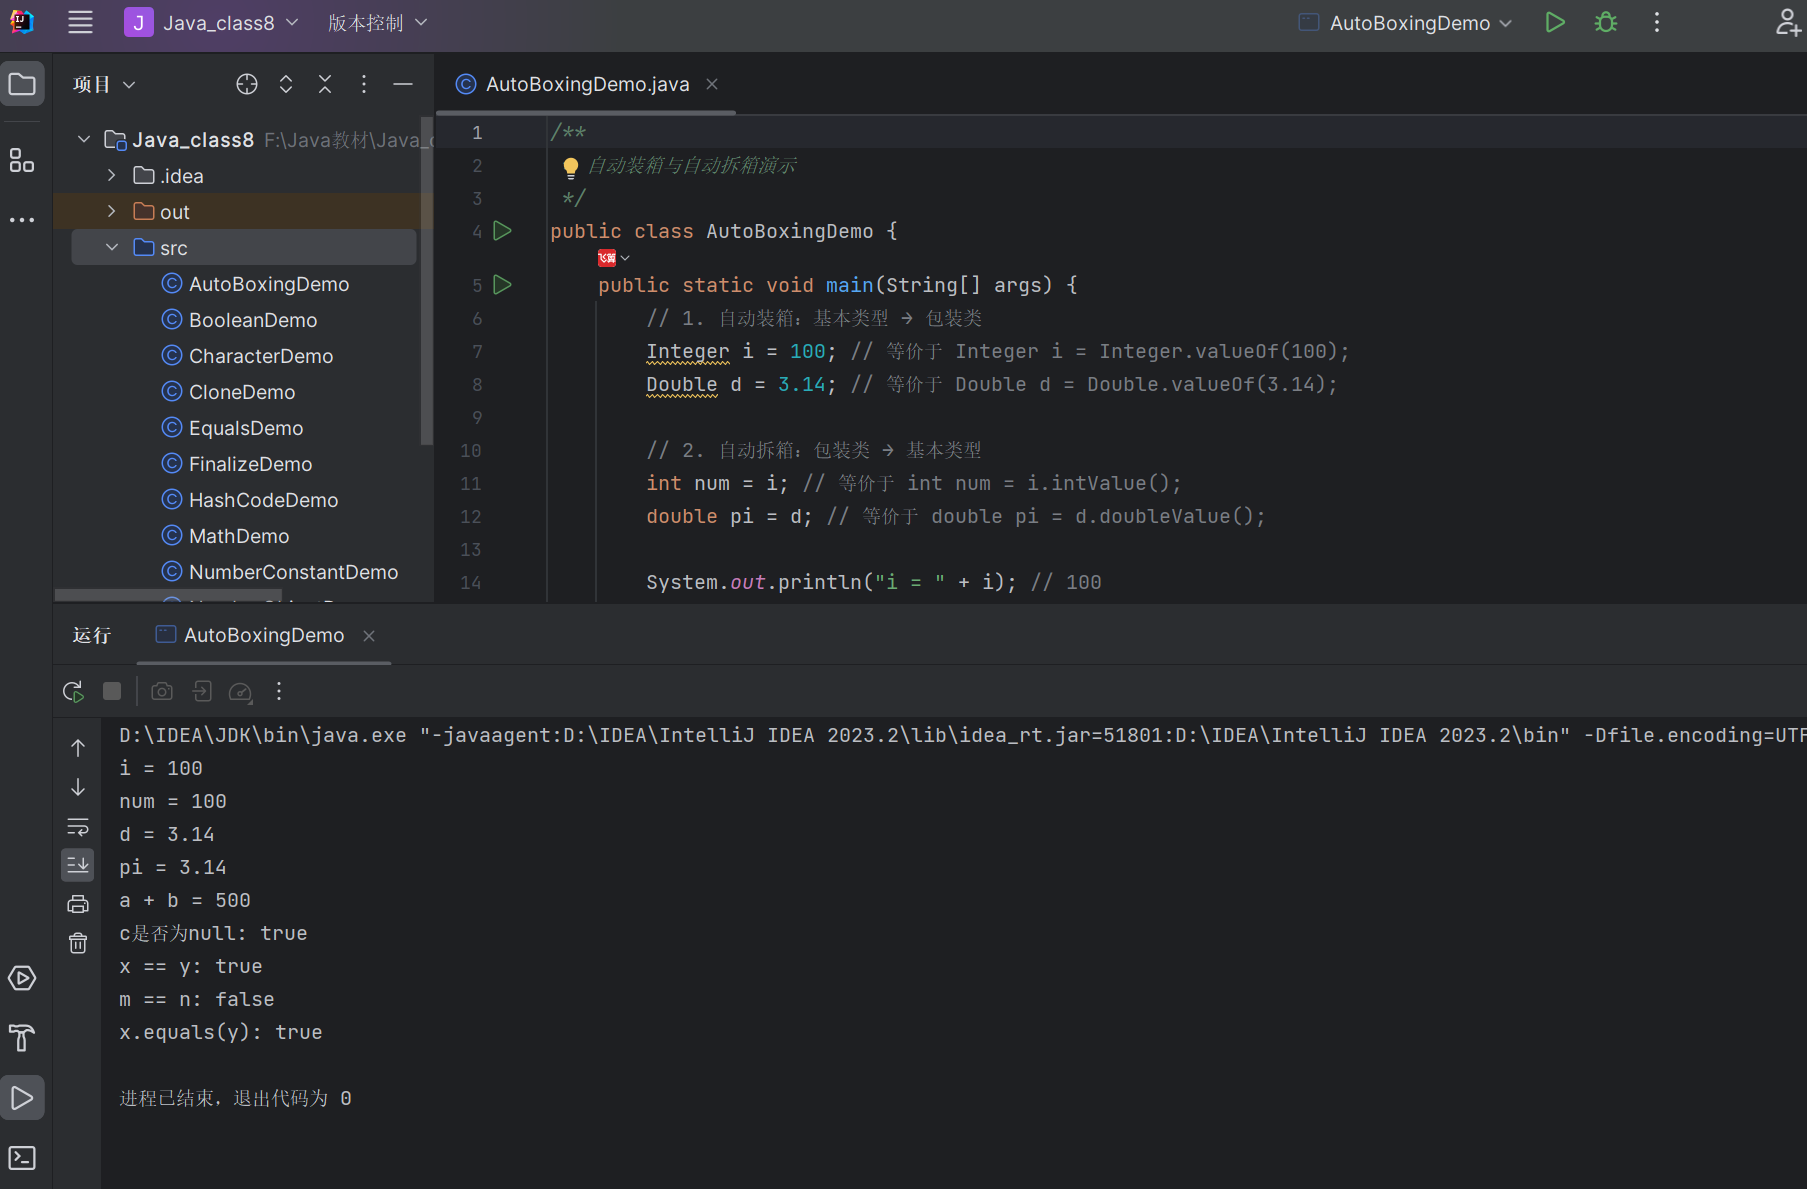Image resolution: width=1807 pixels, height=1189 pixels.
Task: Toggle scroll-to-end icon in the console
Action: 78,865
